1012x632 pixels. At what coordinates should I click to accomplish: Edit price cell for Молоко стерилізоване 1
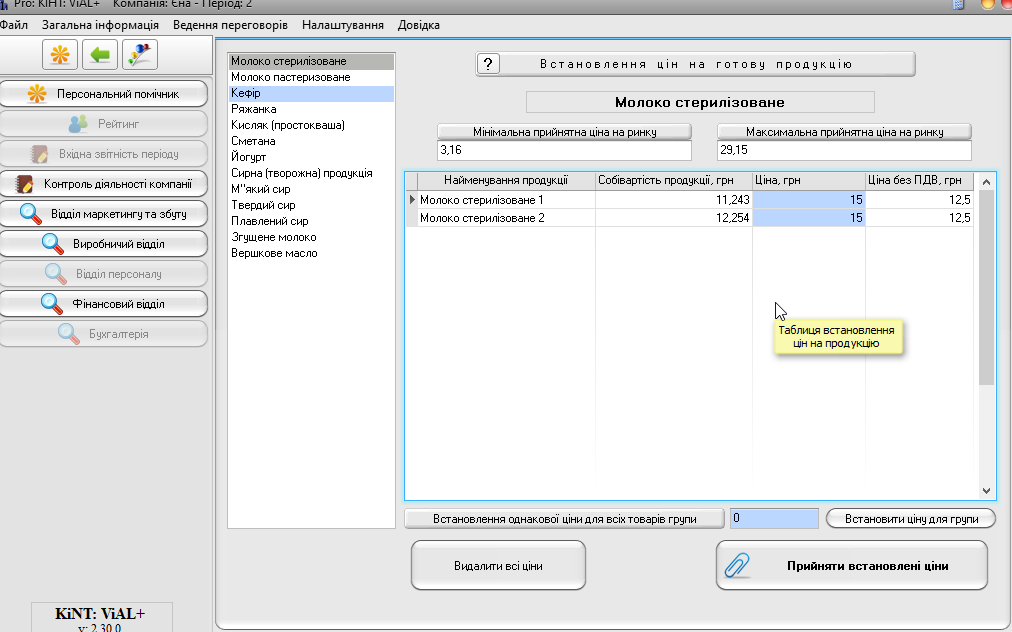[x=809, y=200]
